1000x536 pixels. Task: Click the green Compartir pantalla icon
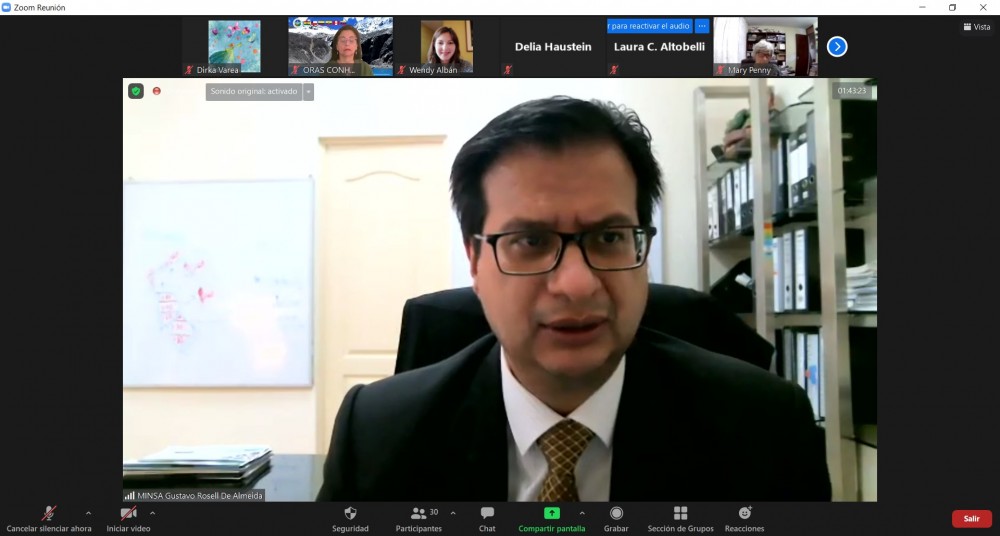point(551,513)
